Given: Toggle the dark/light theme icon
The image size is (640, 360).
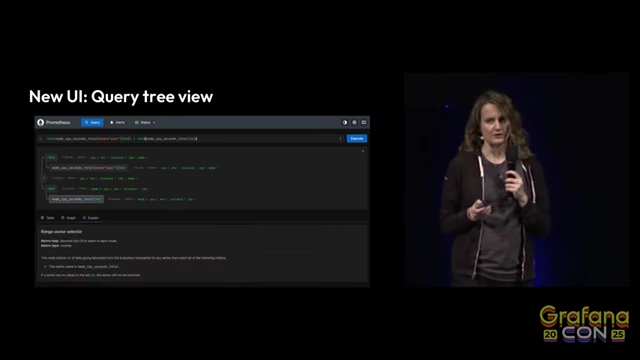Looking at the screenshot, I should (344, 122).
